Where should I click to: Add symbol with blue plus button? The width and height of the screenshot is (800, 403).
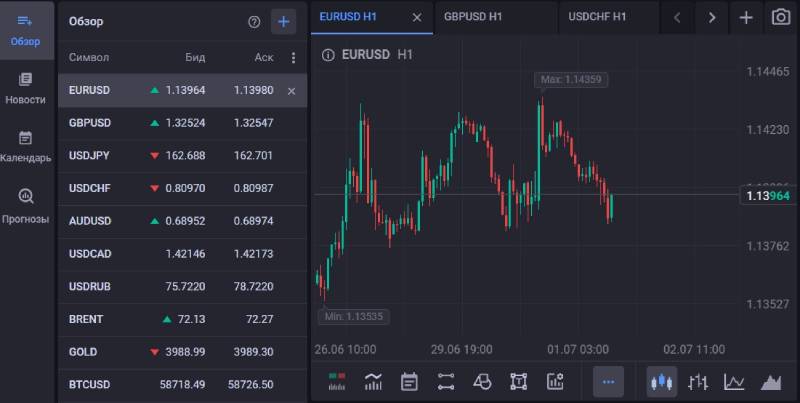(x=284, y=22)
